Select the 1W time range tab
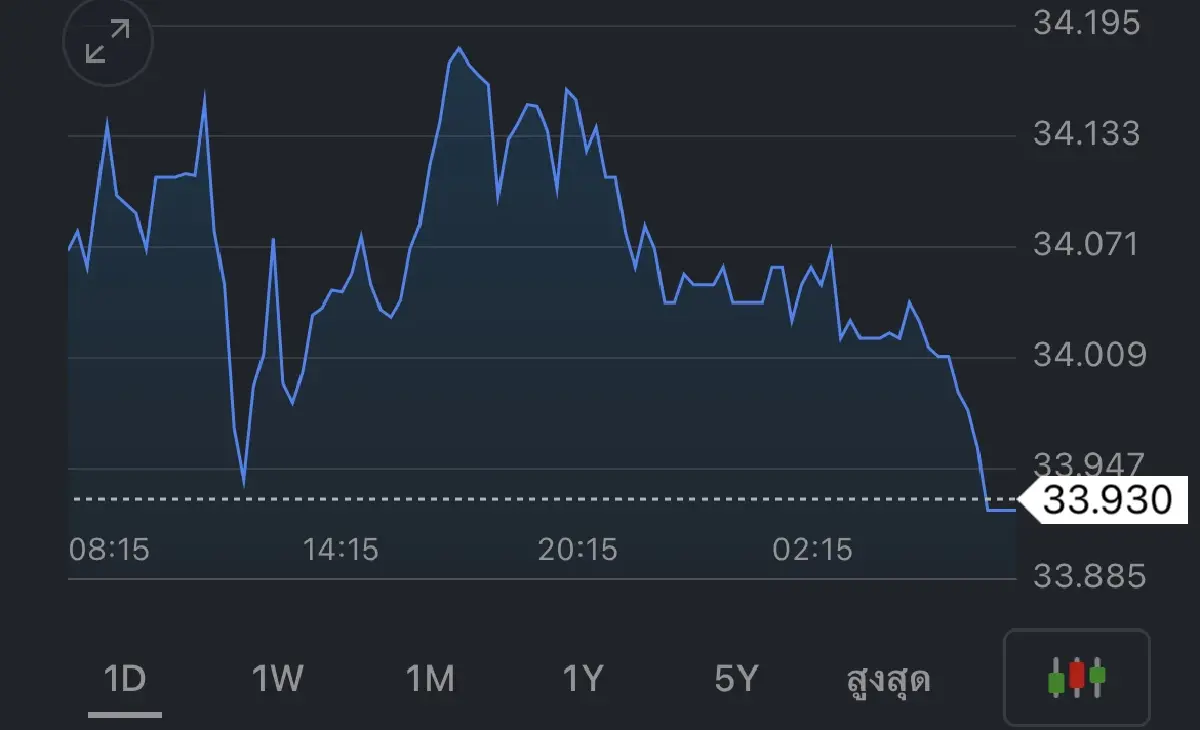Image resolution: width=1200 pixels, height=730 pixels. pos(277,680)
